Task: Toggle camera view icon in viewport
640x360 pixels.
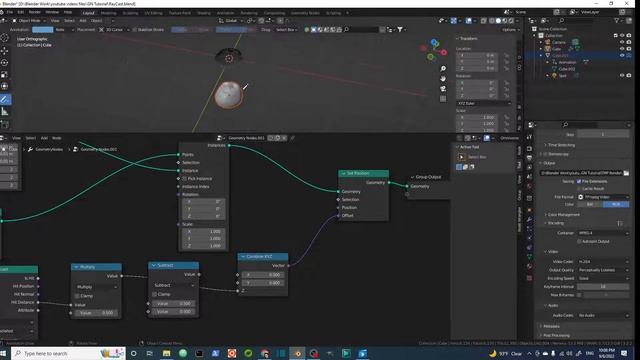Action: pos(443,89)
